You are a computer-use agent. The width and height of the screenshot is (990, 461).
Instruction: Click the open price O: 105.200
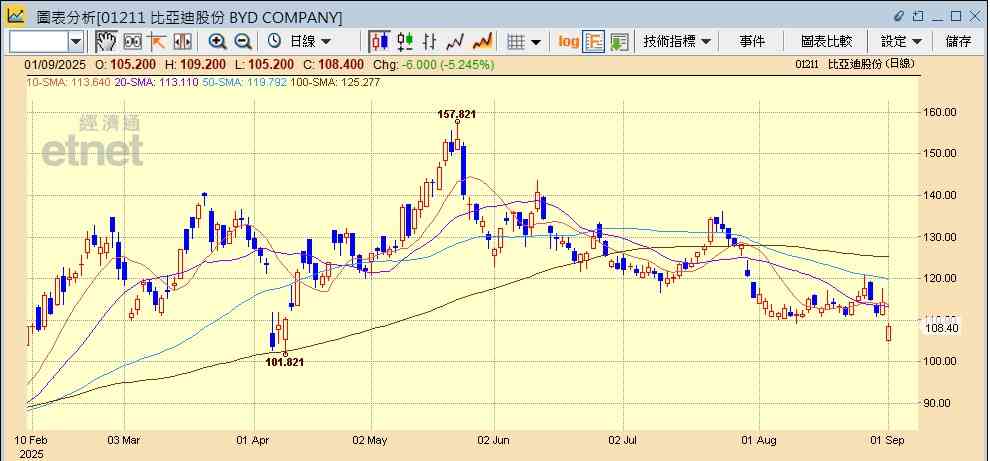coord(124,64)
